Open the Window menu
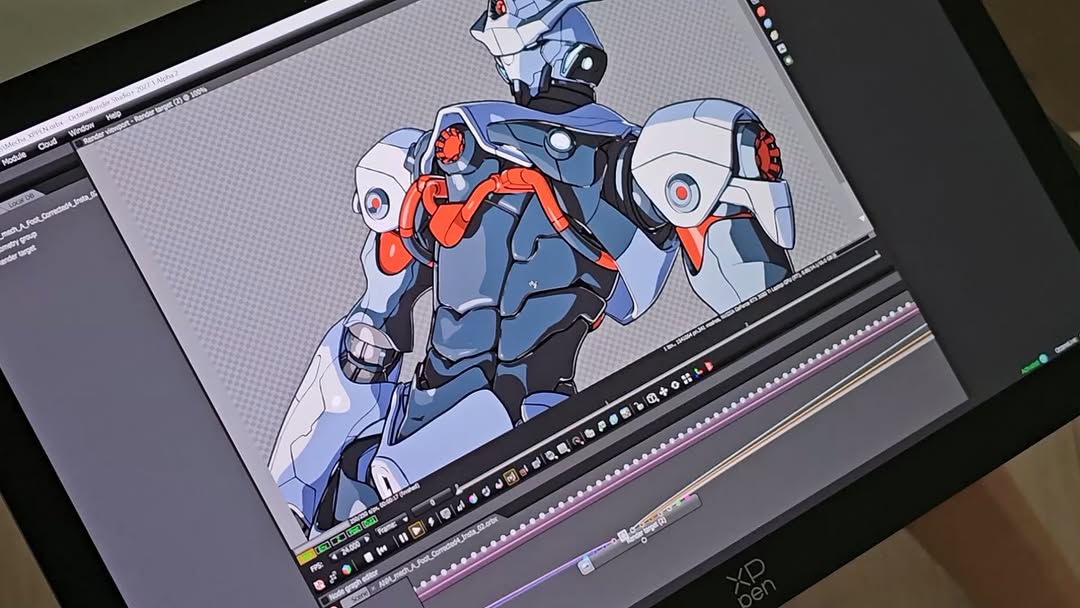The height and width of the screenshot is (608, 1080). pos(81,129)
